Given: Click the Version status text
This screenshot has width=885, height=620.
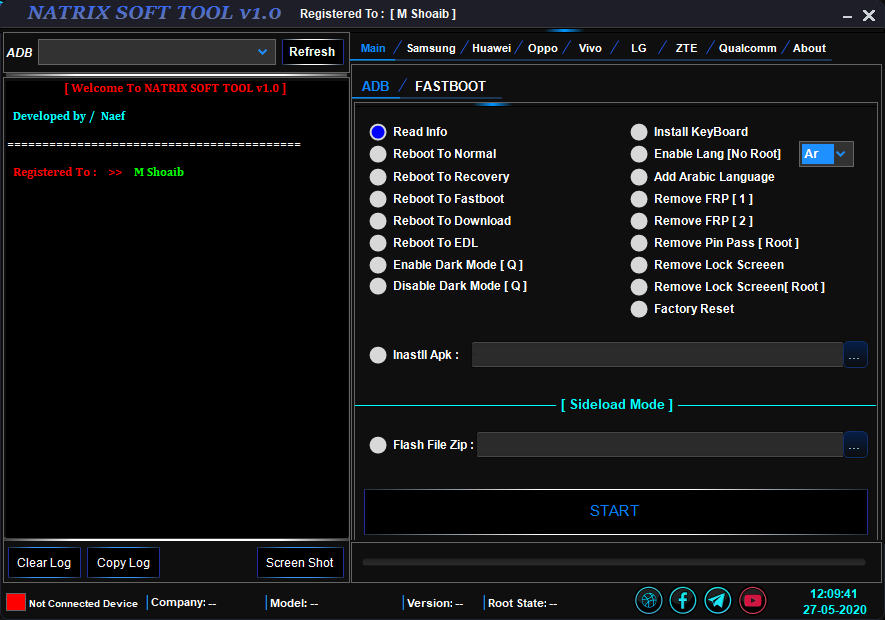Looking at the screenshot, I should click(435, 603).
